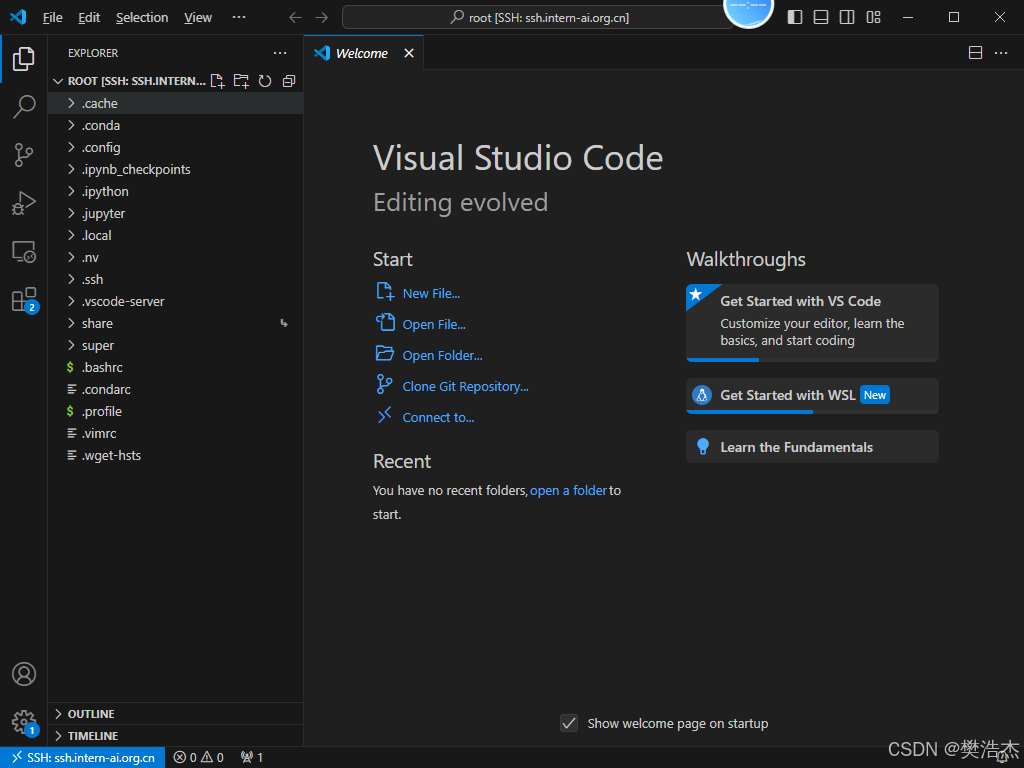Expand the .vscode-server folder
Image resolution: width=1024 pixels, height=768 pixels.
click(175, 301)
